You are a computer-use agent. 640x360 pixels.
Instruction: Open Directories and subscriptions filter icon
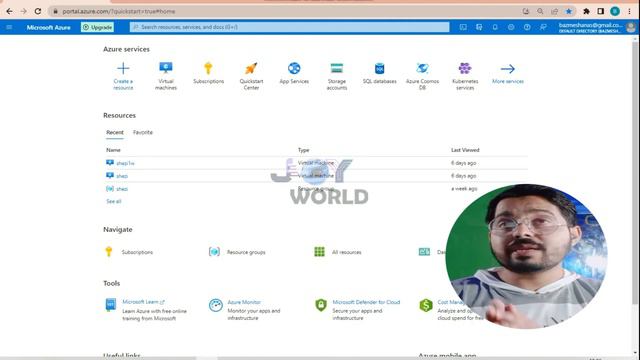click(x=479, y=27)
